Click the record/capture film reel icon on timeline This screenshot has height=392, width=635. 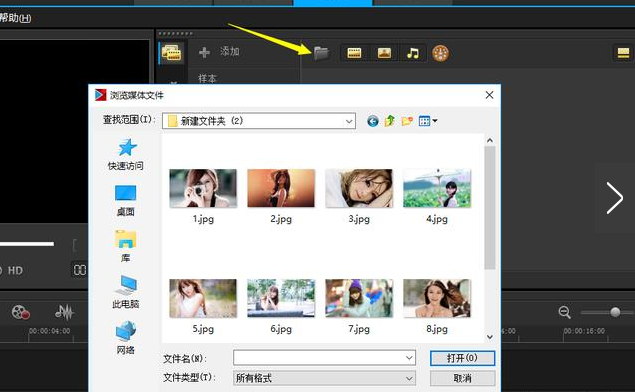(x=20, y=312)
